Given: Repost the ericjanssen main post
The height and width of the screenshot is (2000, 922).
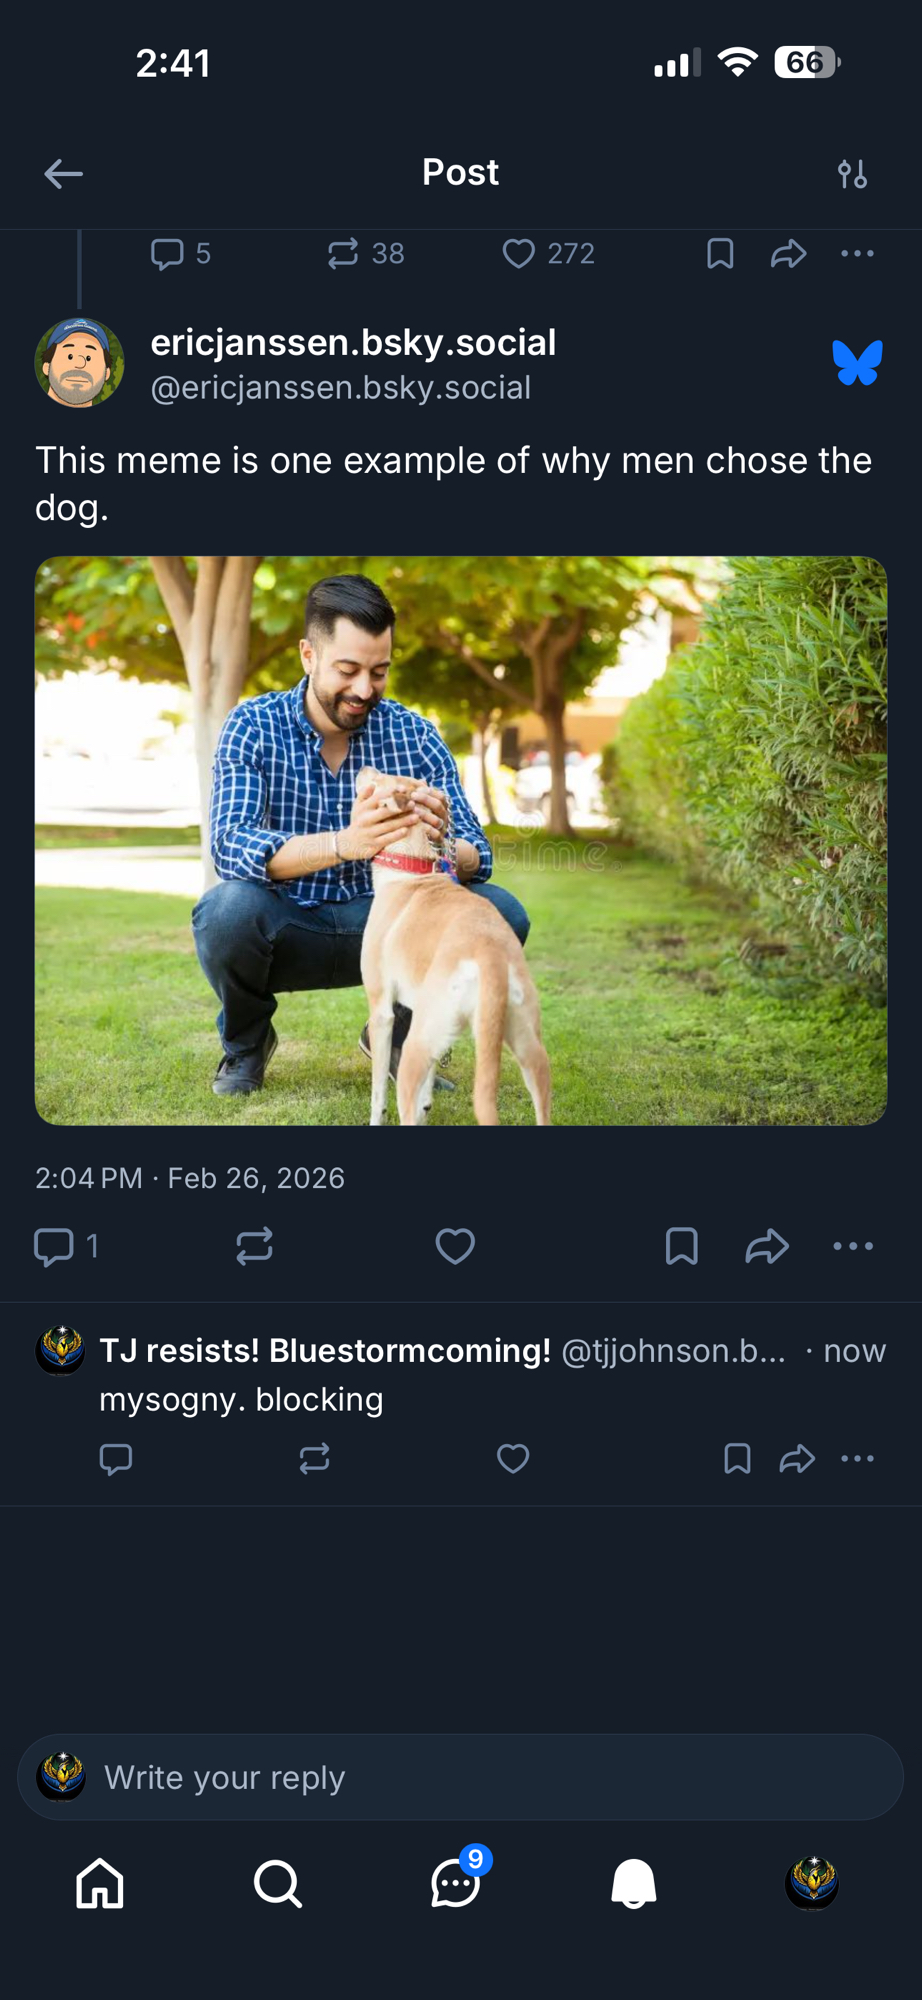Looking at the screenshot, I should 254,1246.
